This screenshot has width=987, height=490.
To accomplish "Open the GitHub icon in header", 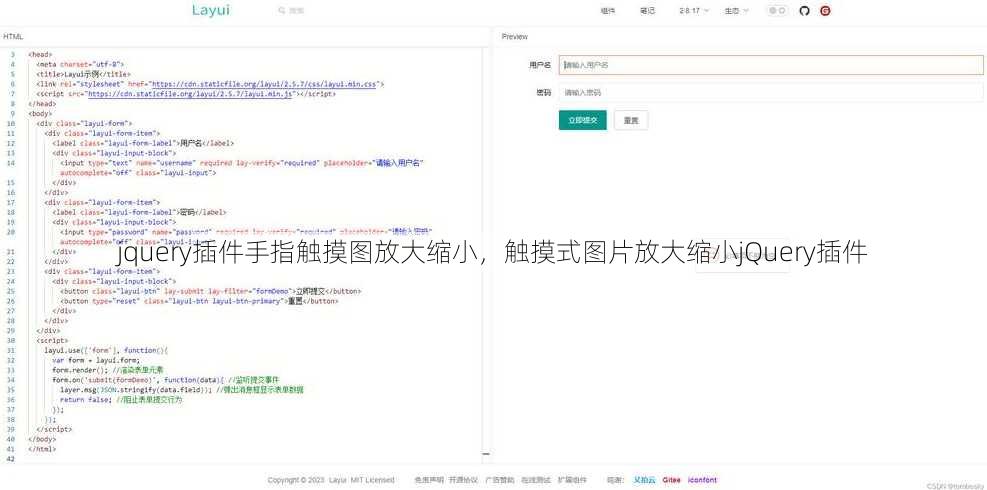I will pyautogui.click(x=804, y=11).
